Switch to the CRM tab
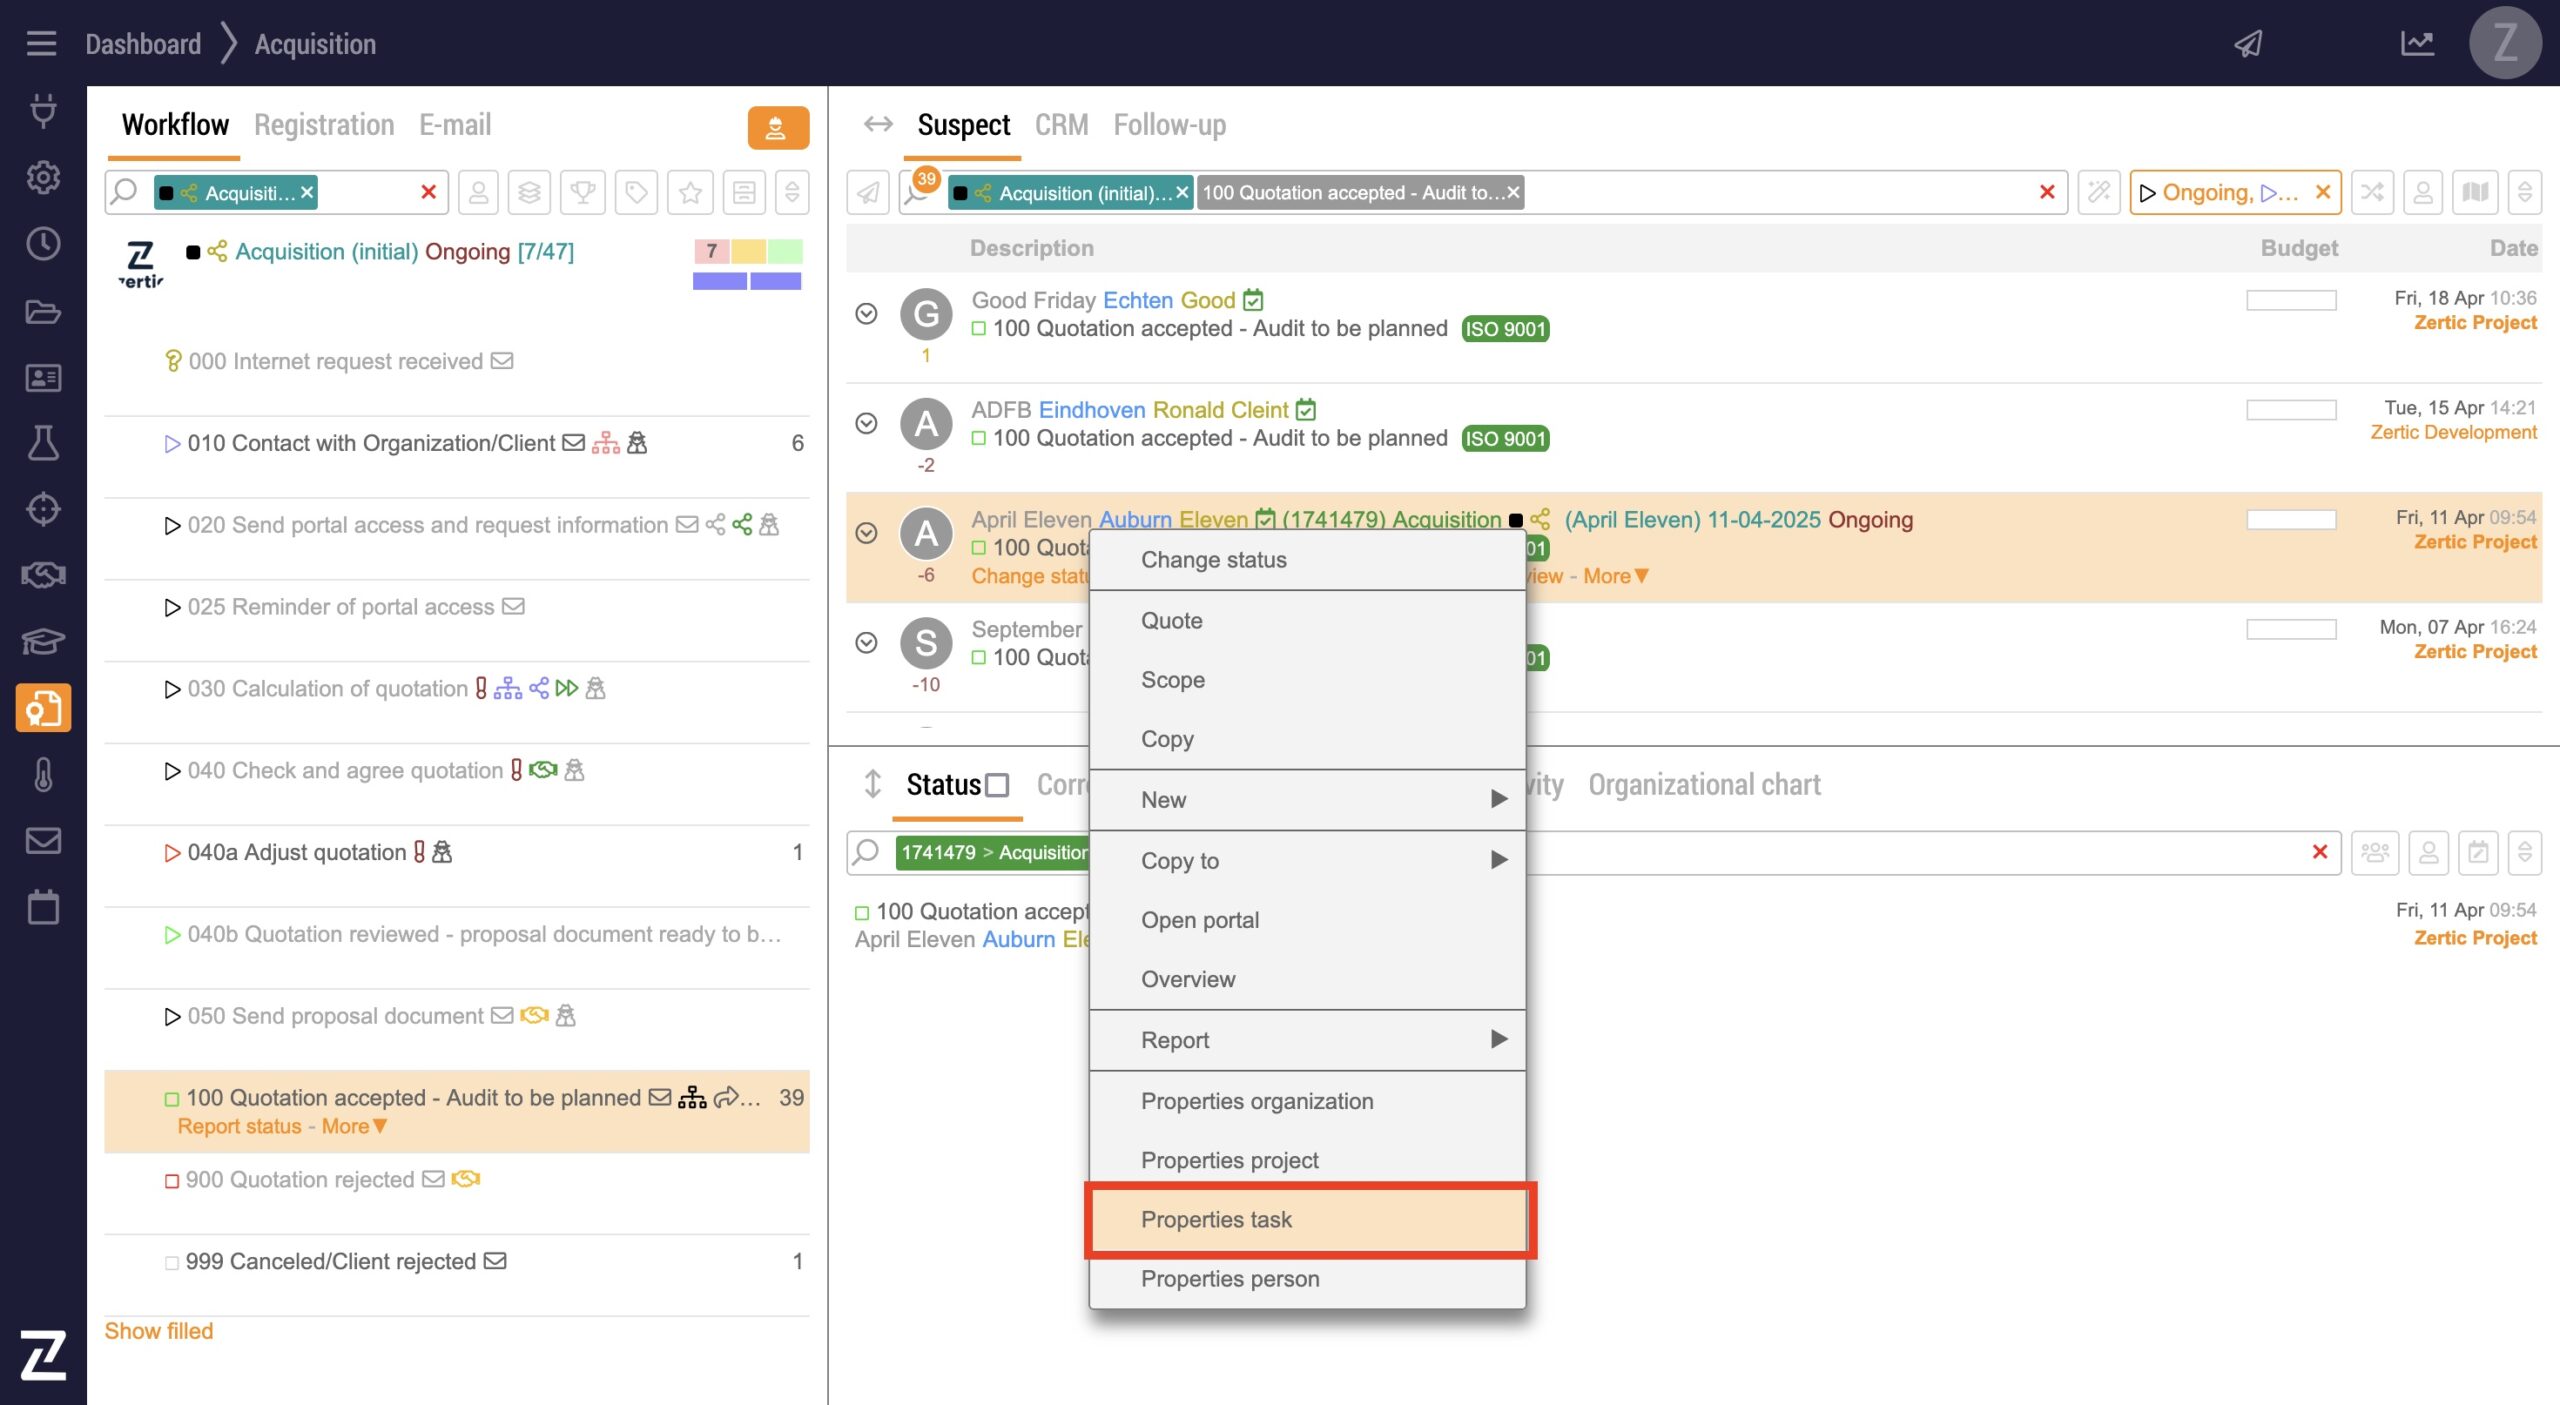The width and height of the screenshot is (2560, 1405). click(1060, 125)
